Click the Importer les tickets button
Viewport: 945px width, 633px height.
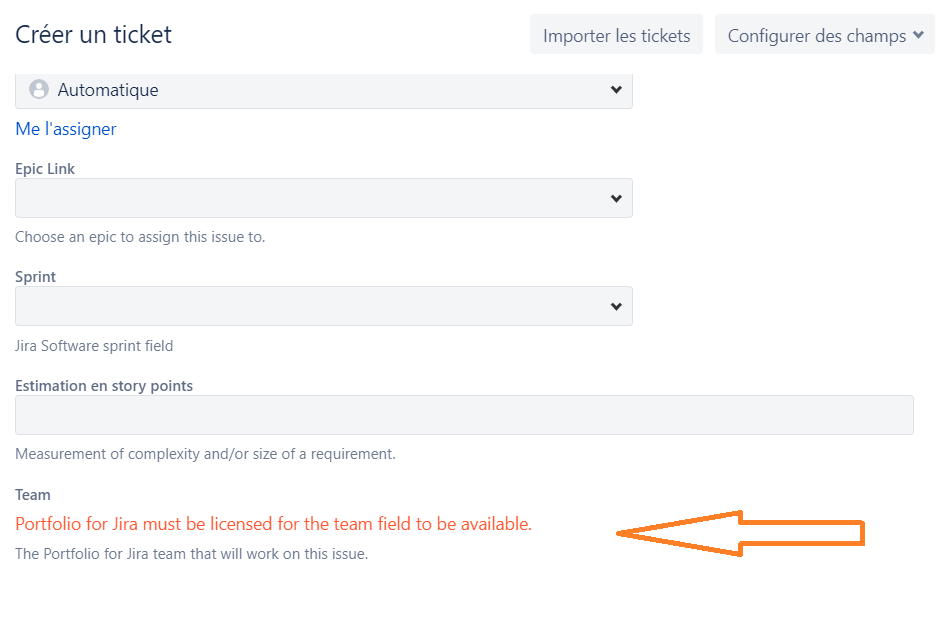coord(616,35)
